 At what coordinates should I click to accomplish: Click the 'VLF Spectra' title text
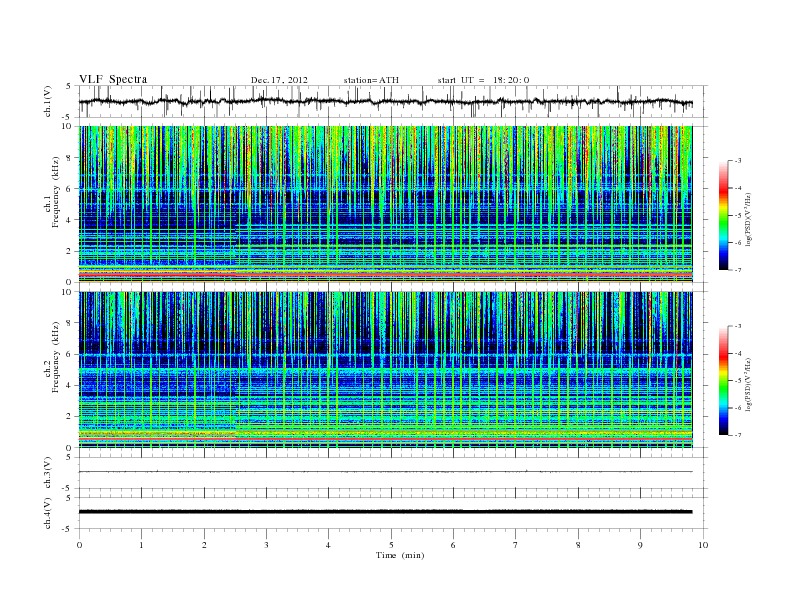[113, 79]
